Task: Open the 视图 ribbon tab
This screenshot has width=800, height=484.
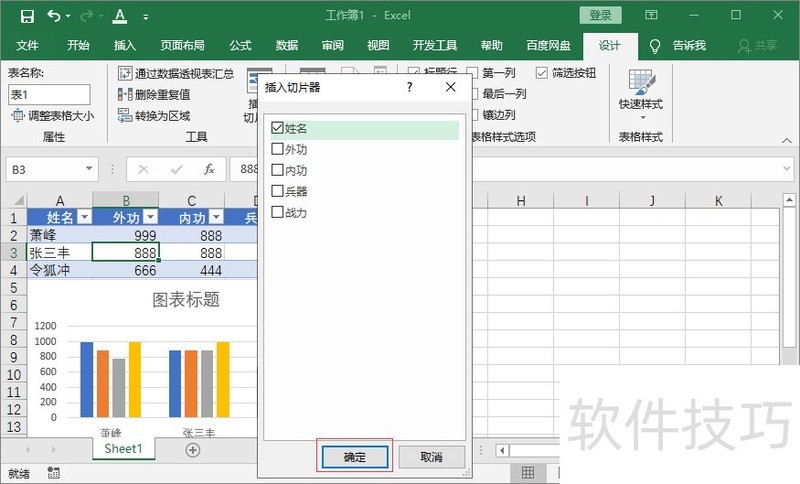Action: tap(378, 45)
